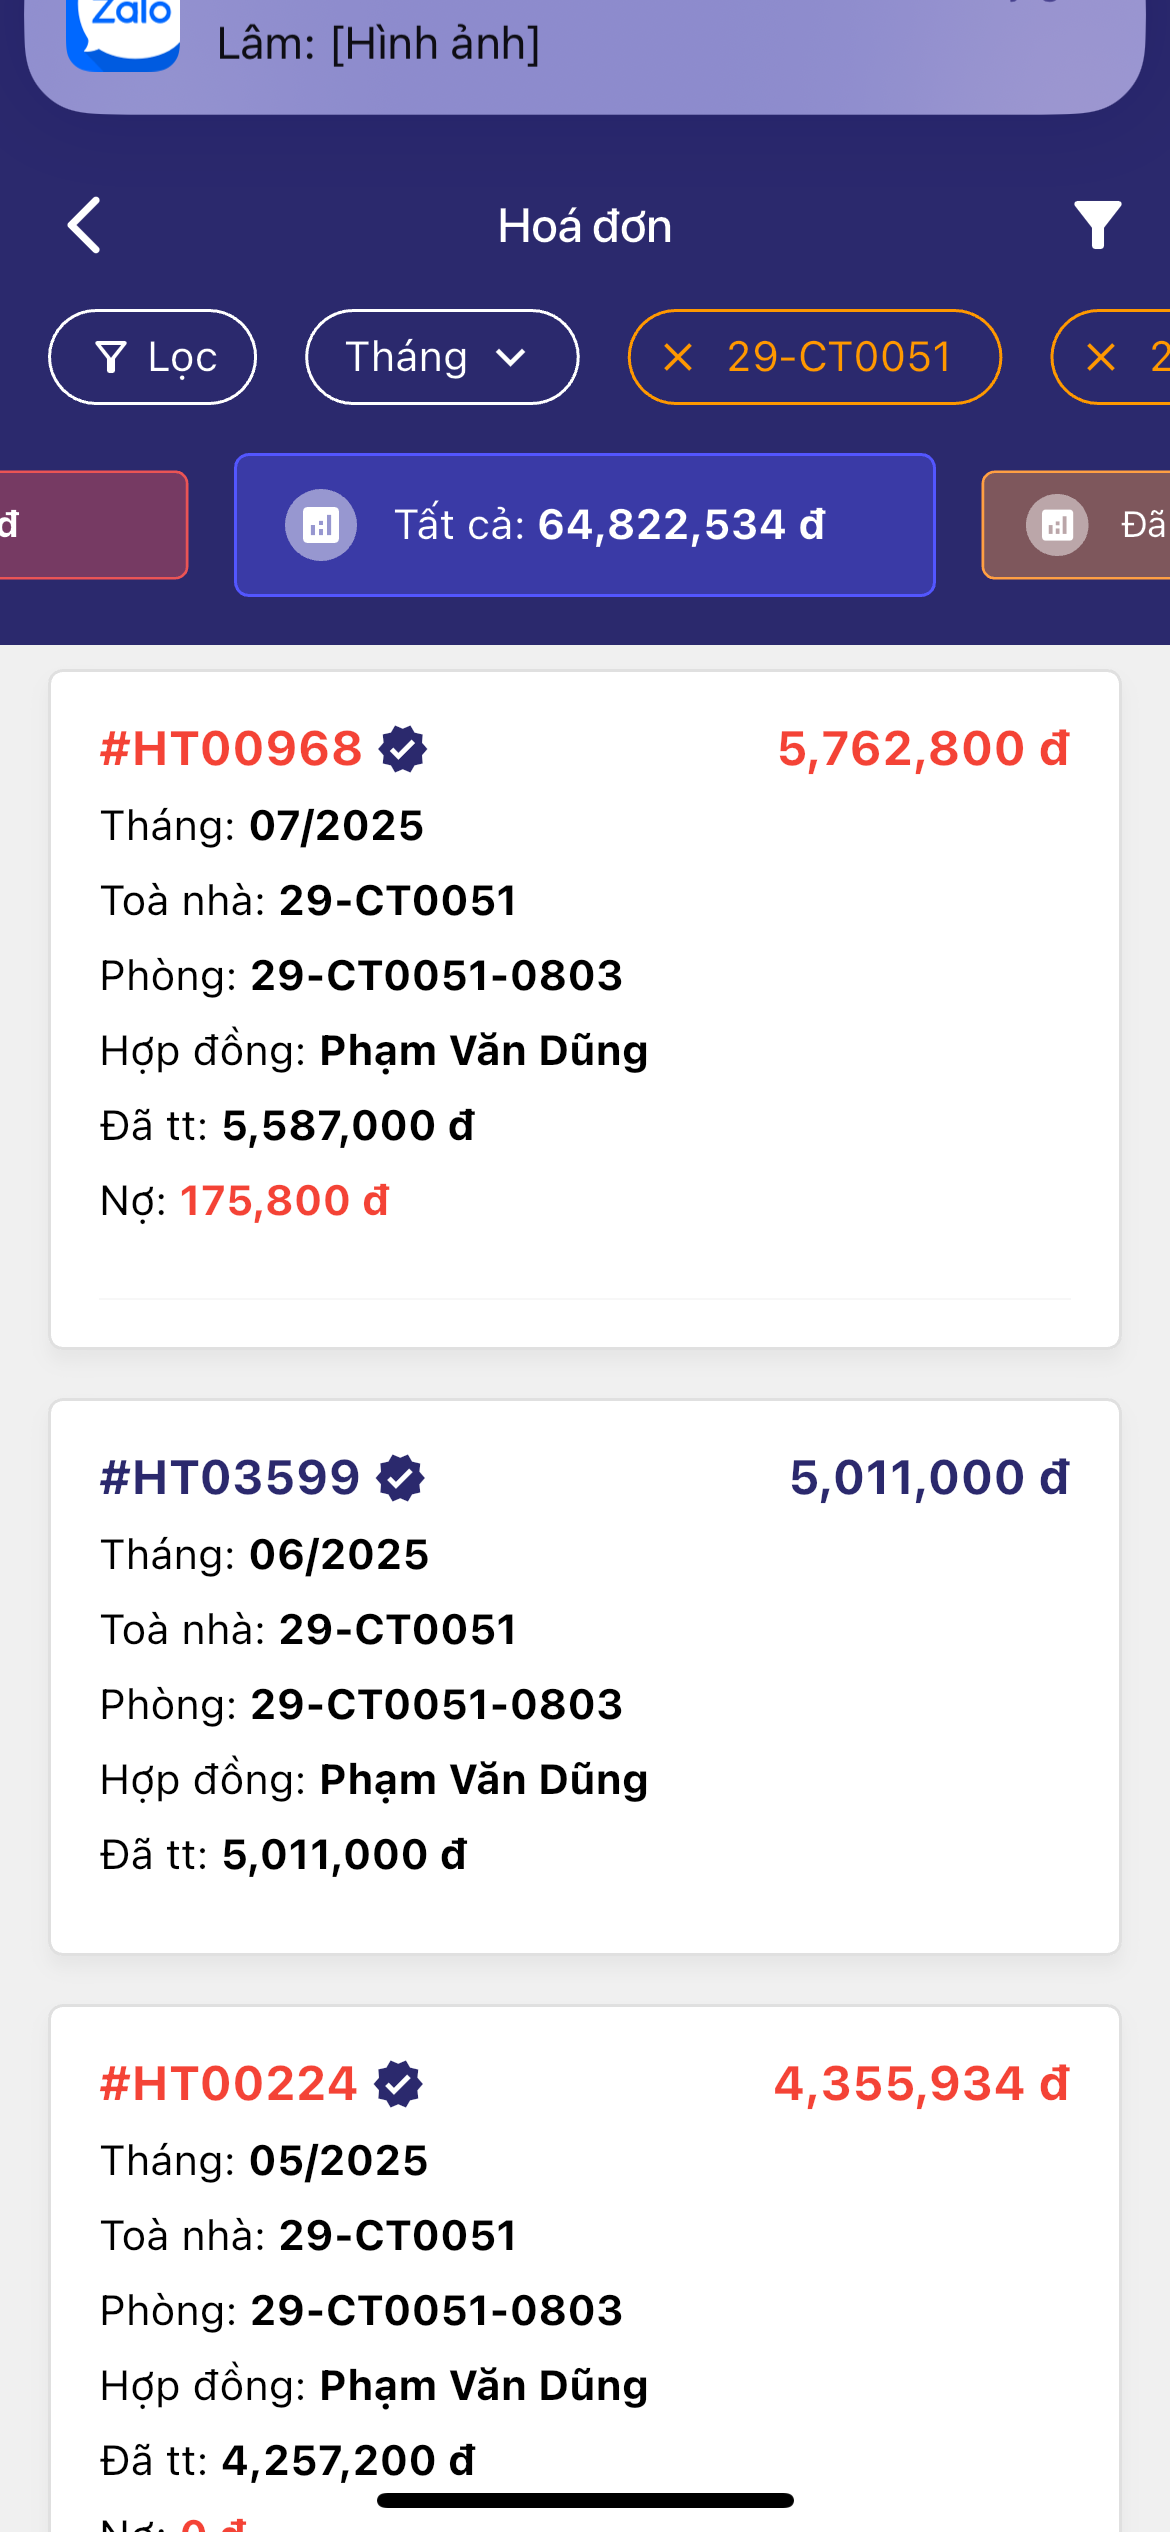Click verified badge next to #HT03599

coord(401,1478)
